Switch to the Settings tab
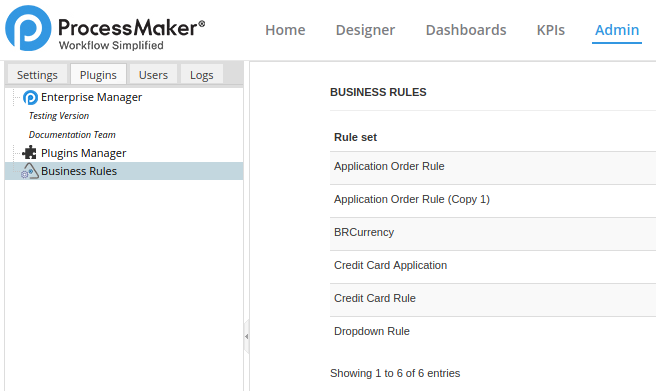This screenshot has width=656, height=391. [37, 75]
